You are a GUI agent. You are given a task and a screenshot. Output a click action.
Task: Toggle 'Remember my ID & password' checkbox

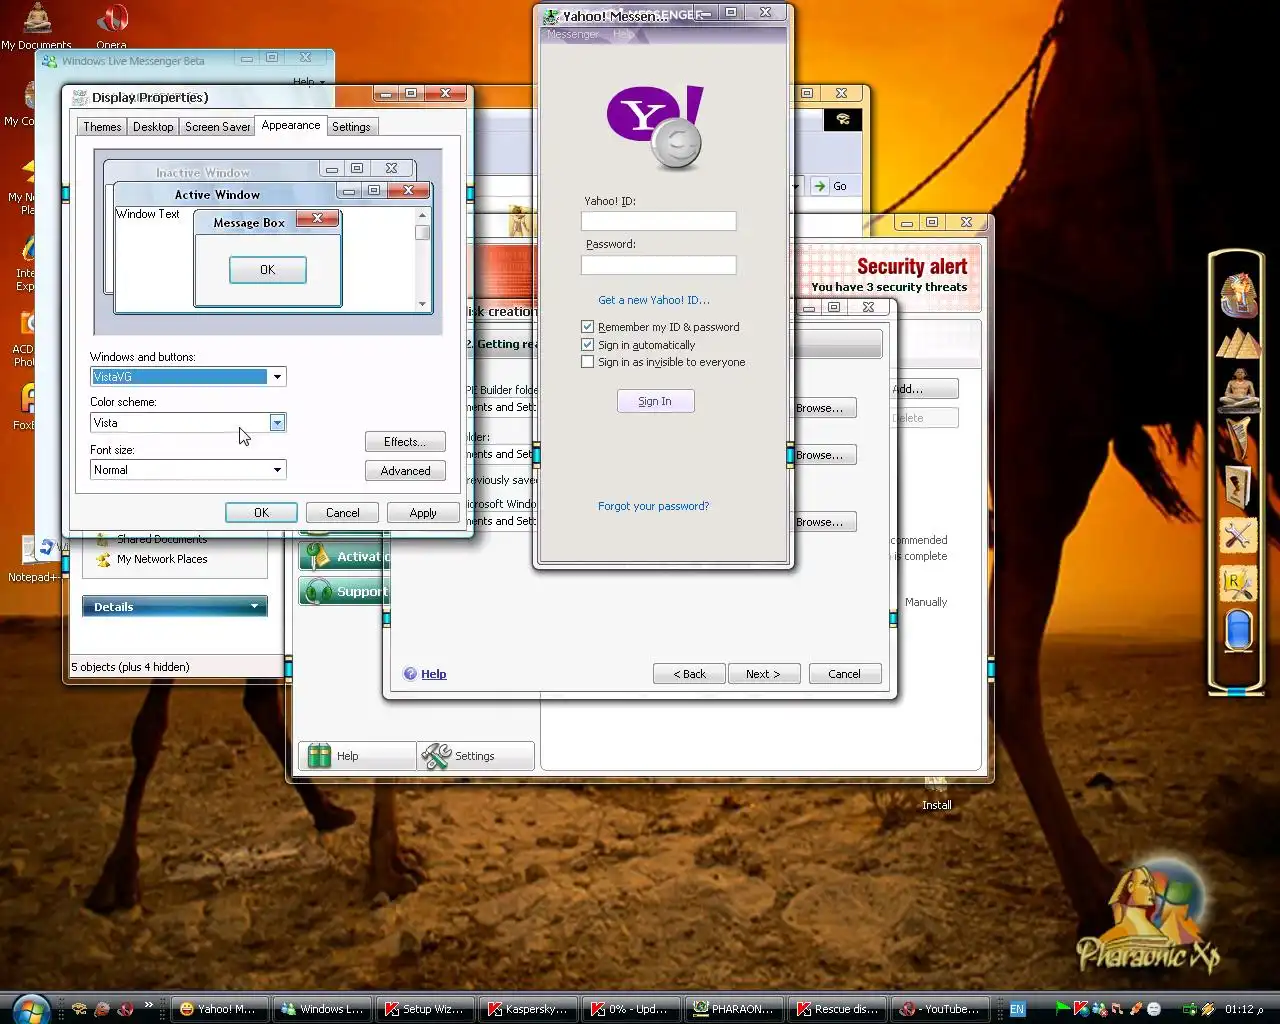tap(588, 327)
